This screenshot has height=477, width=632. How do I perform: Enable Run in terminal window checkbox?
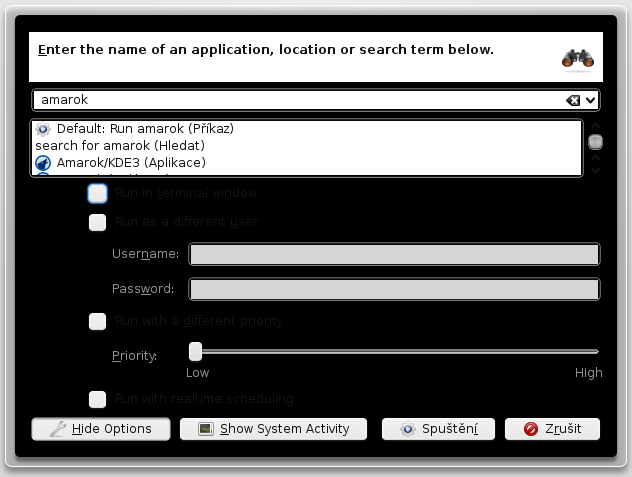tap(98, 193)
